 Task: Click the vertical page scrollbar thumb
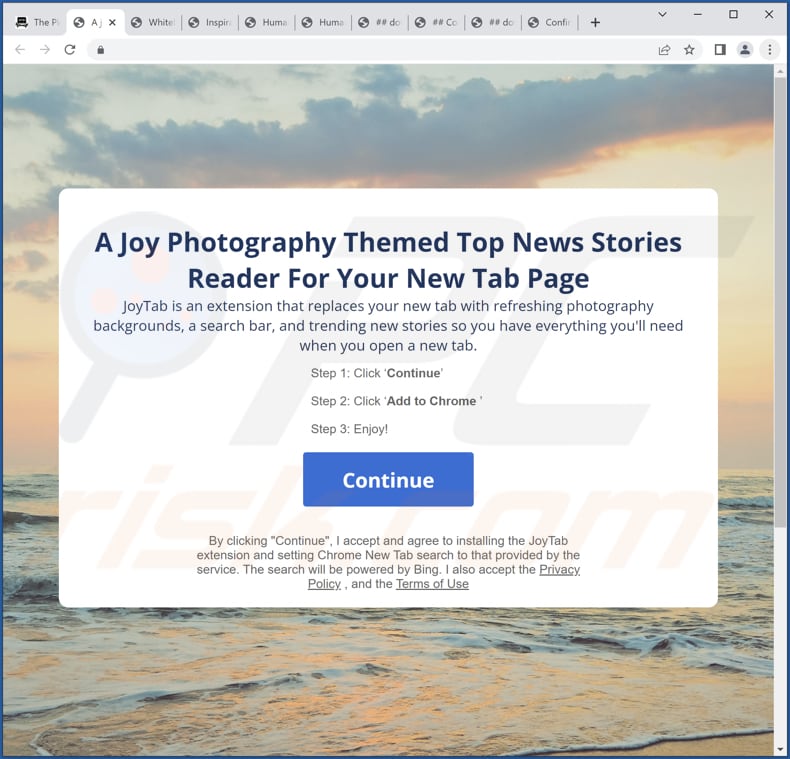point(780,302)
